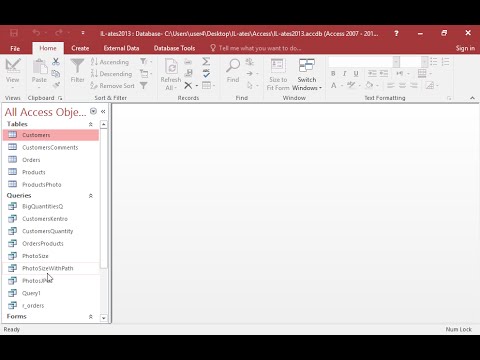The width and height of the screenshot is (480, 360).
Task: Click the Replace icon in Find group
Action: 249,61
